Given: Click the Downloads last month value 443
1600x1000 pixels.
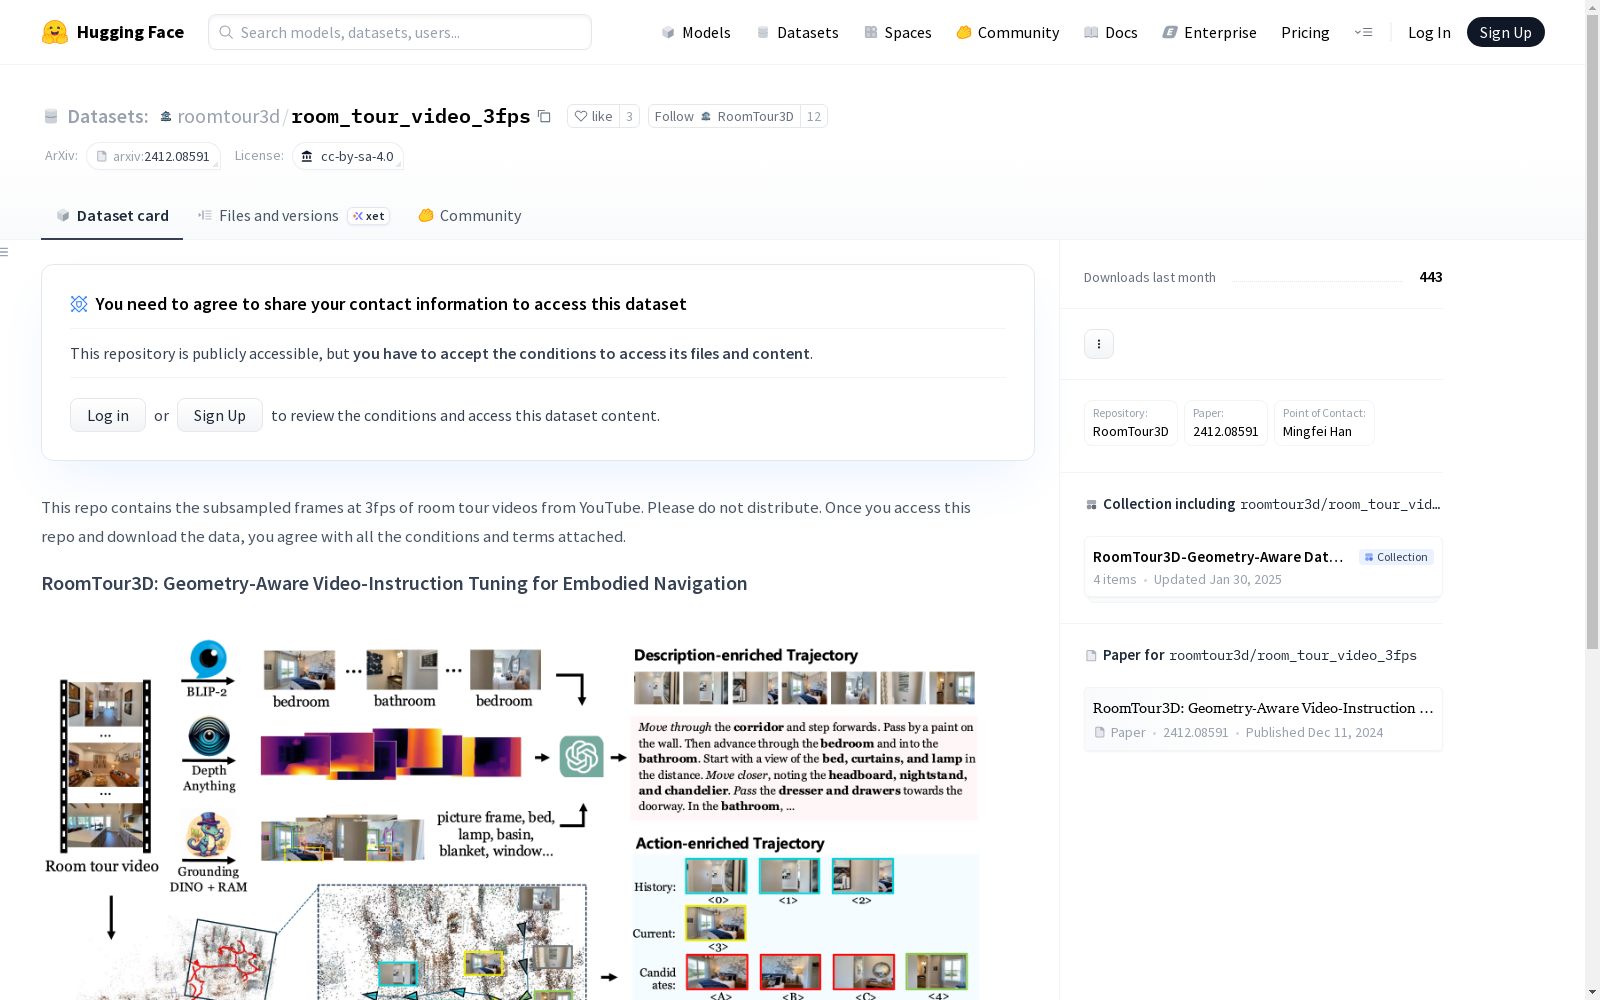Looking at the screenshot, I should (1431, 277).
